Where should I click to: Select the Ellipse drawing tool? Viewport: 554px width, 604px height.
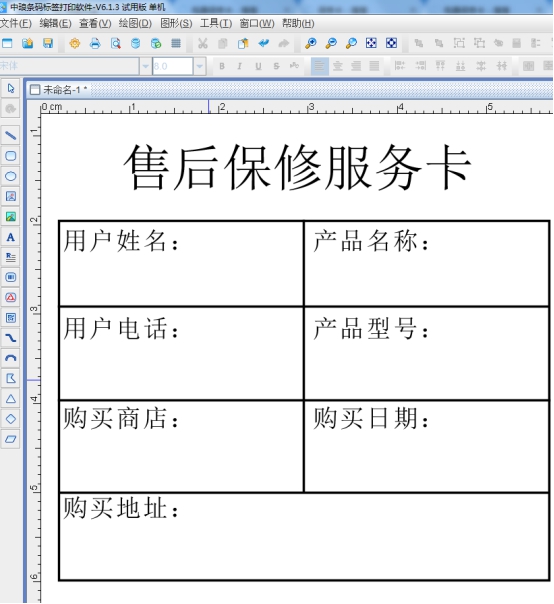tap(11, 176)
